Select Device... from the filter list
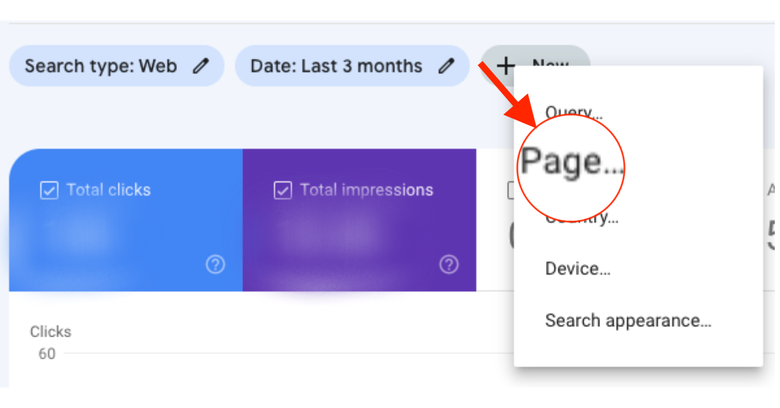780x408 pixels. [577, 269]
